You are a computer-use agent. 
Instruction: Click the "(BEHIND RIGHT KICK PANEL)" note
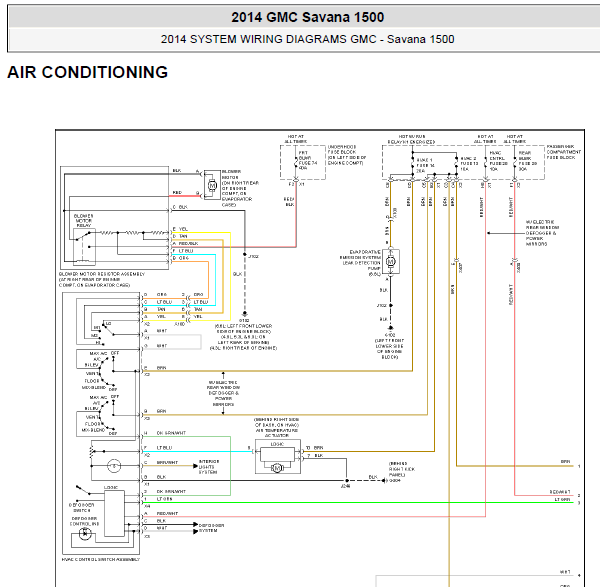tap(402, 469)
